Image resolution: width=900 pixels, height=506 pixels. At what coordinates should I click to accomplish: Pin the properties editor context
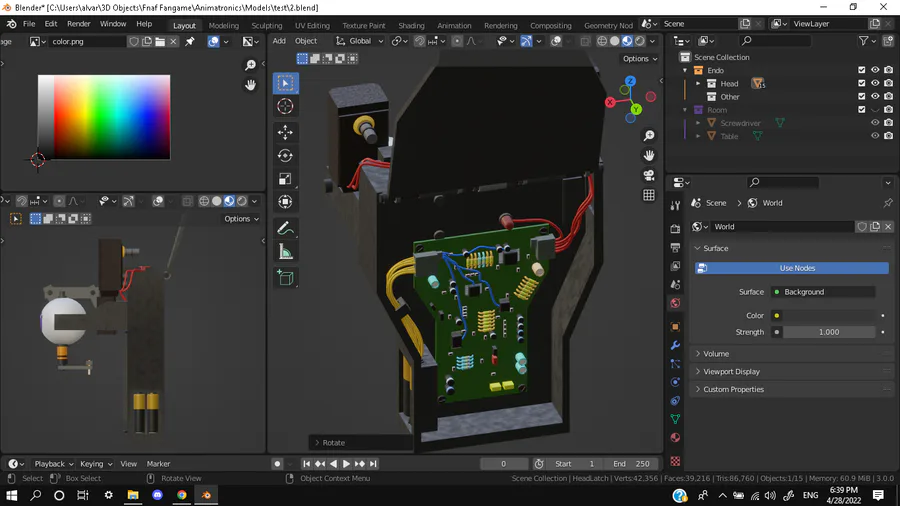[887, 203]
